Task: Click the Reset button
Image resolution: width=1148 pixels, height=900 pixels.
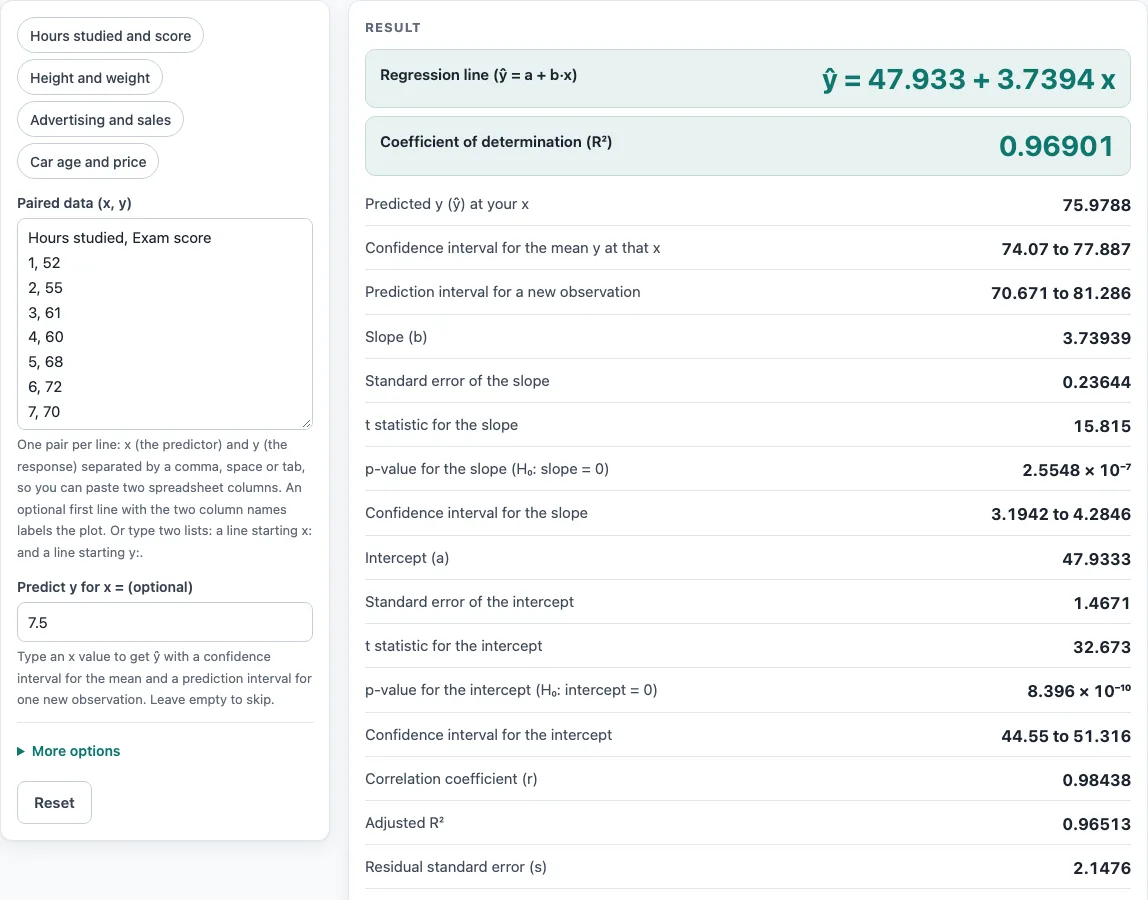Action: [x=54, y=803]
